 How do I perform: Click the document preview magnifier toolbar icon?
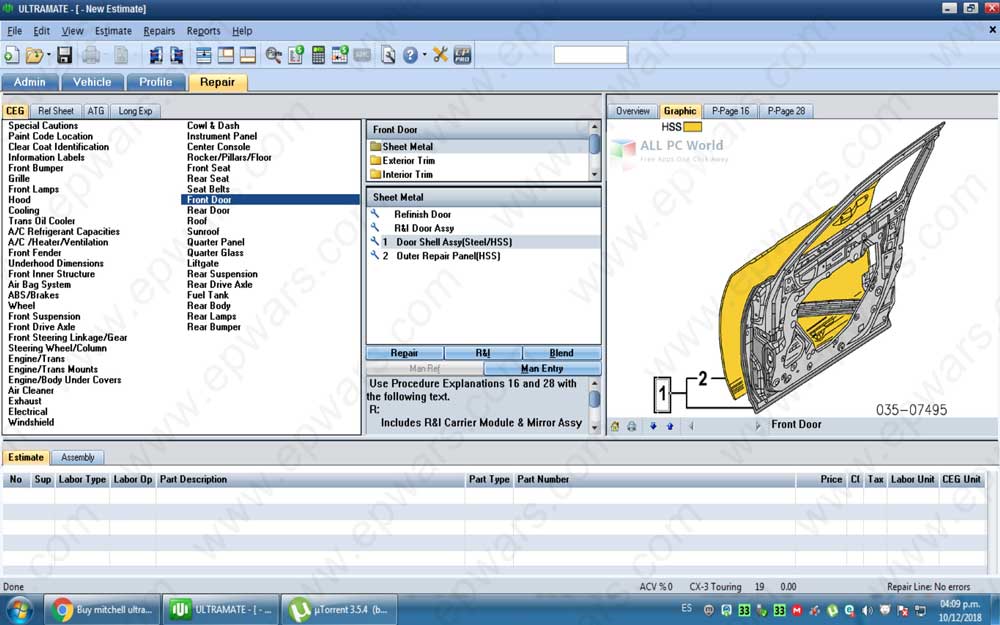388,55
